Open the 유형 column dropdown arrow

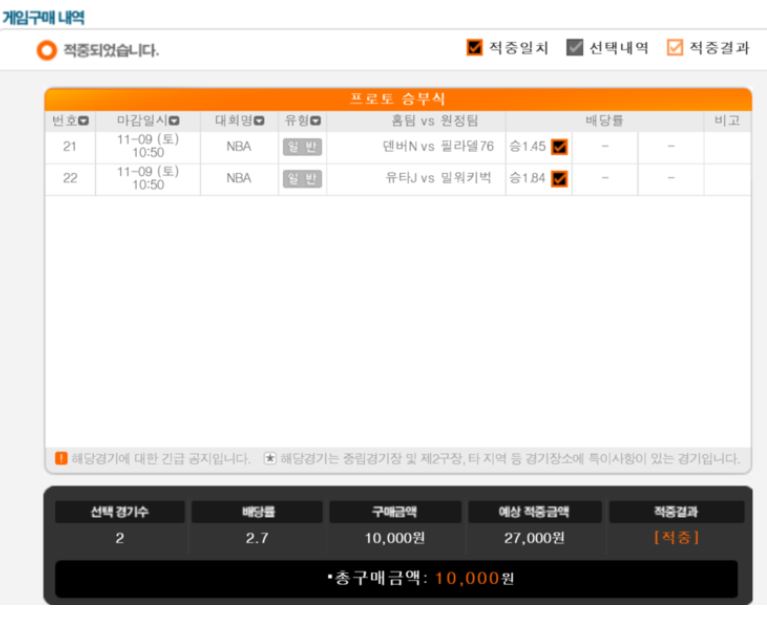pyautogui.click(x=316, y=120)
